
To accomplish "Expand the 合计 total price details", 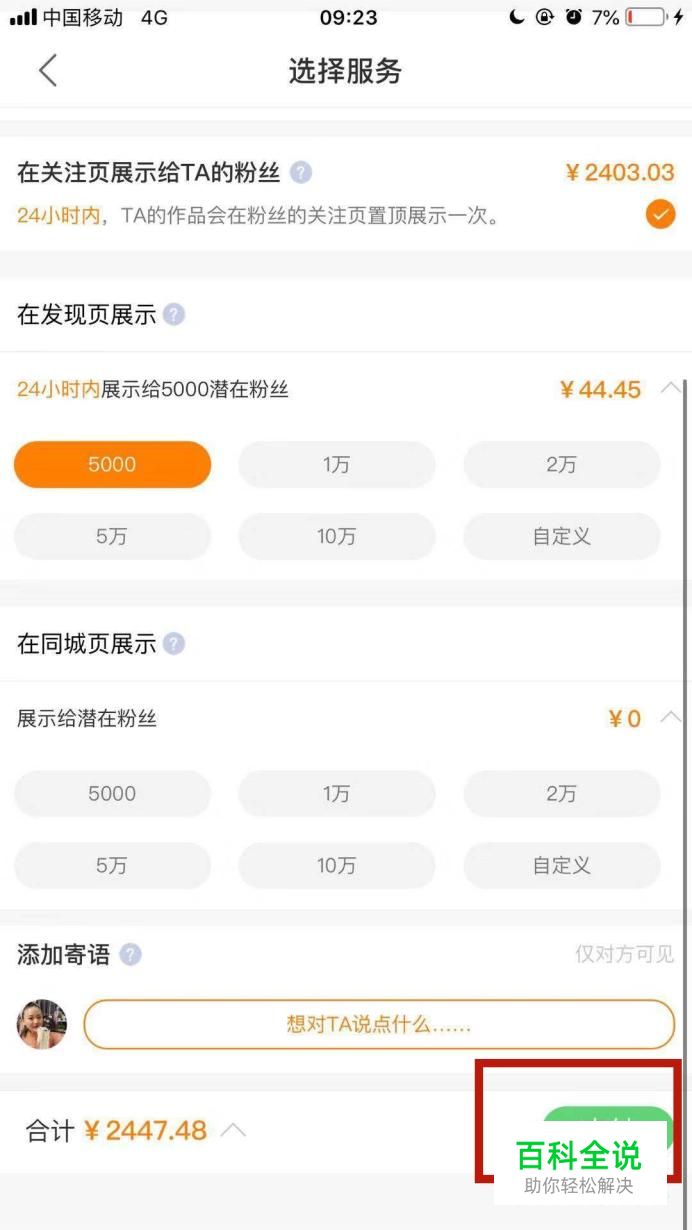I will coord(233,1130).
